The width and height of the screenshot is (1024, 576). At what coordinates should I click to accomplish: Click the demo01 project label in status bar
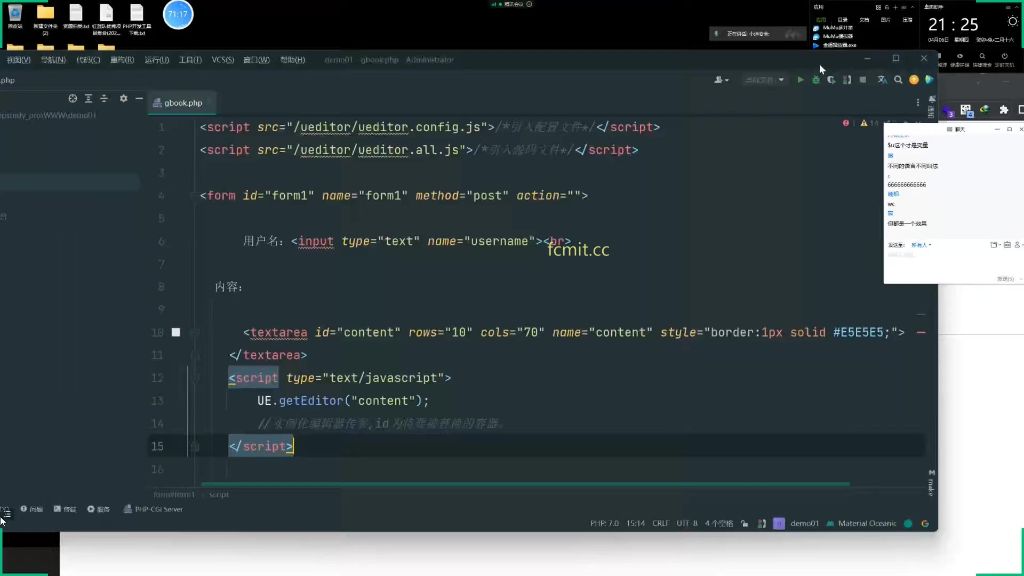805,523
